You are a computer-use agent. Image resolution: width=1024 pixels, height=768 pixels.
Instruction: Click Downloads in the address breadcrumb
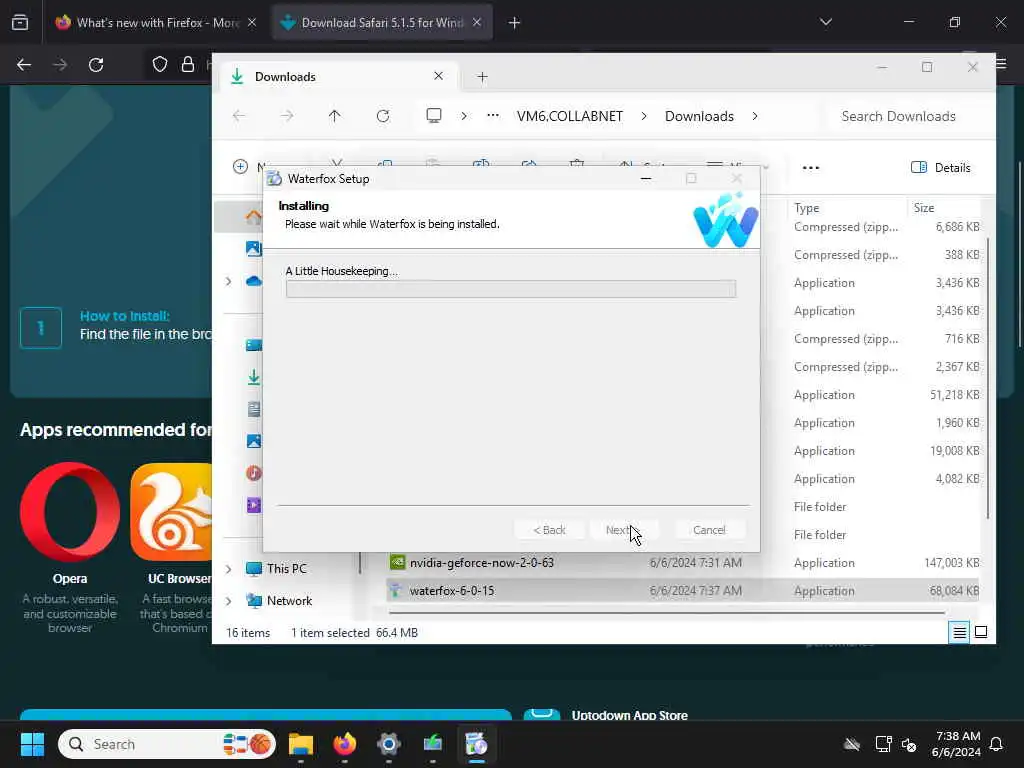[699, 116]
